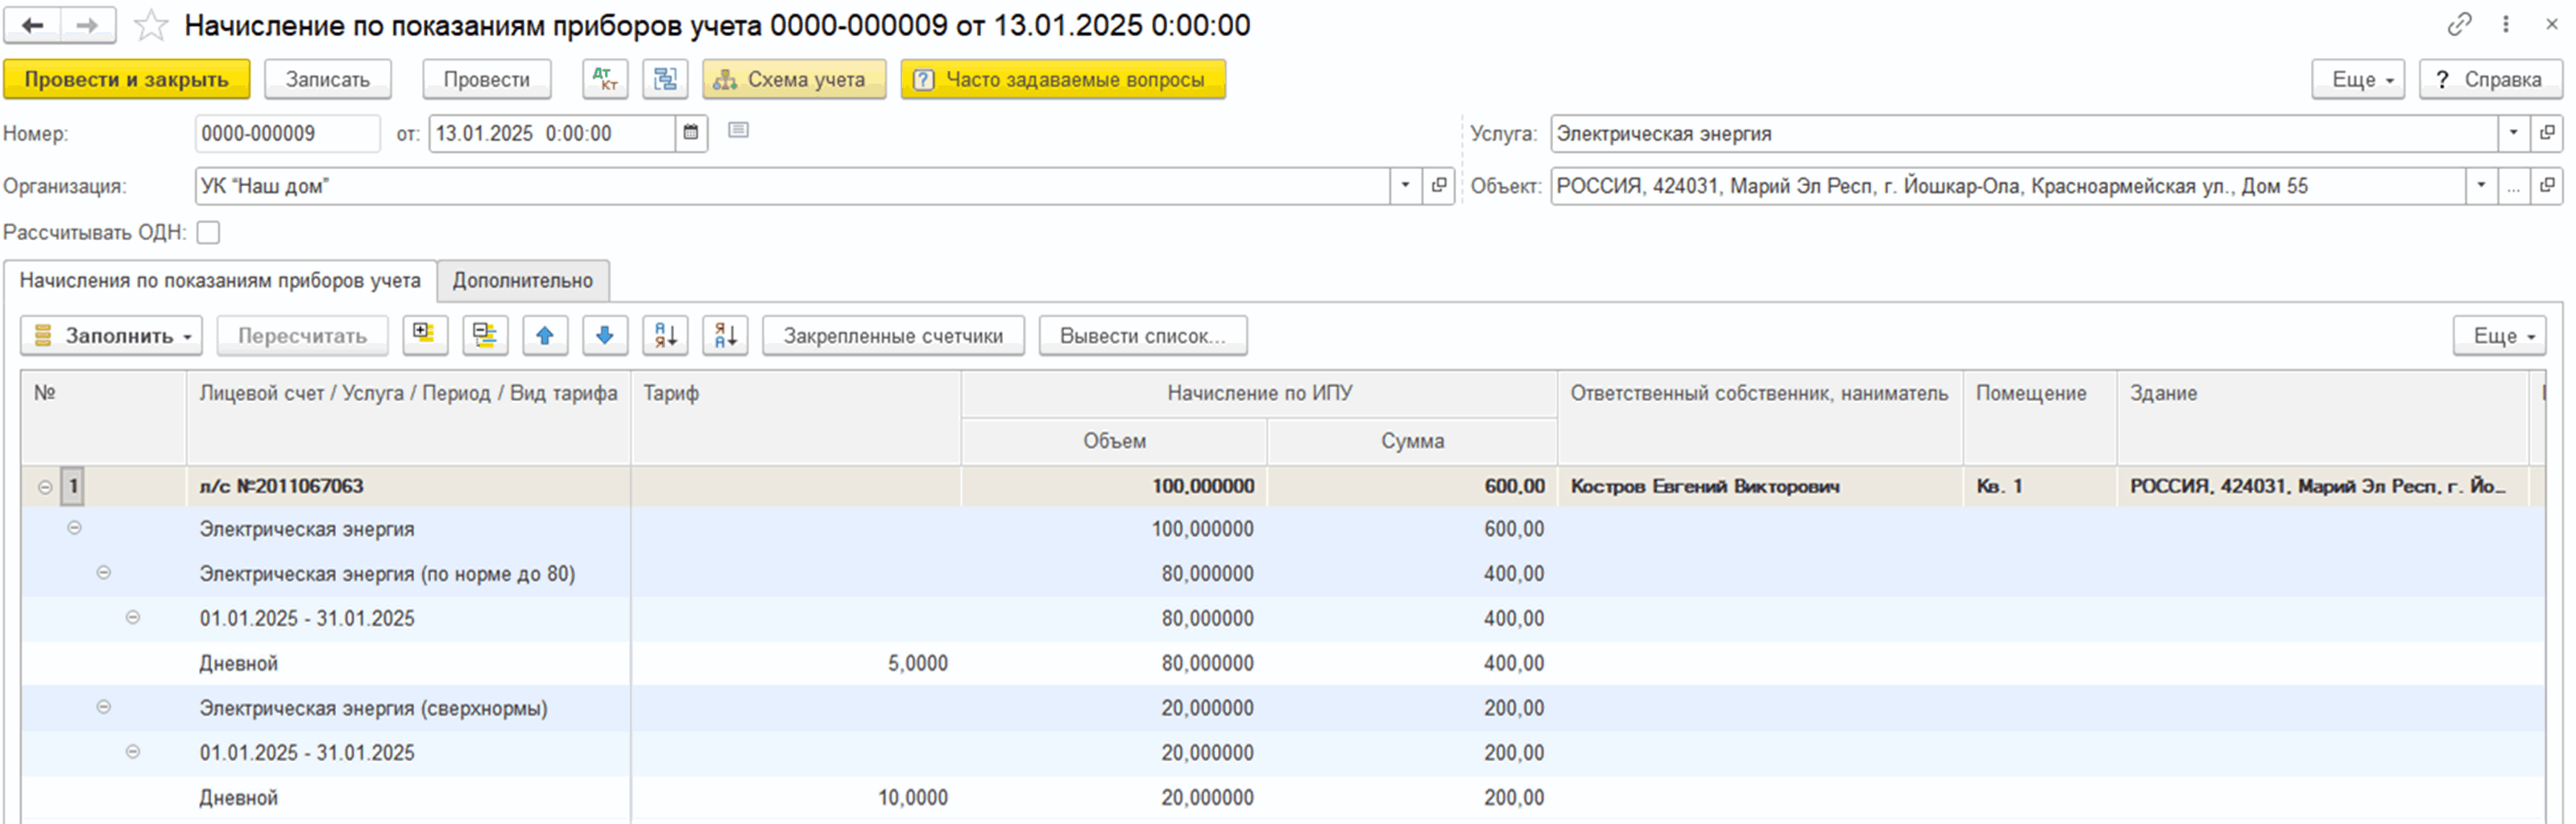
Task: Move row up with blue arrow
Action: tap(545, 335)
